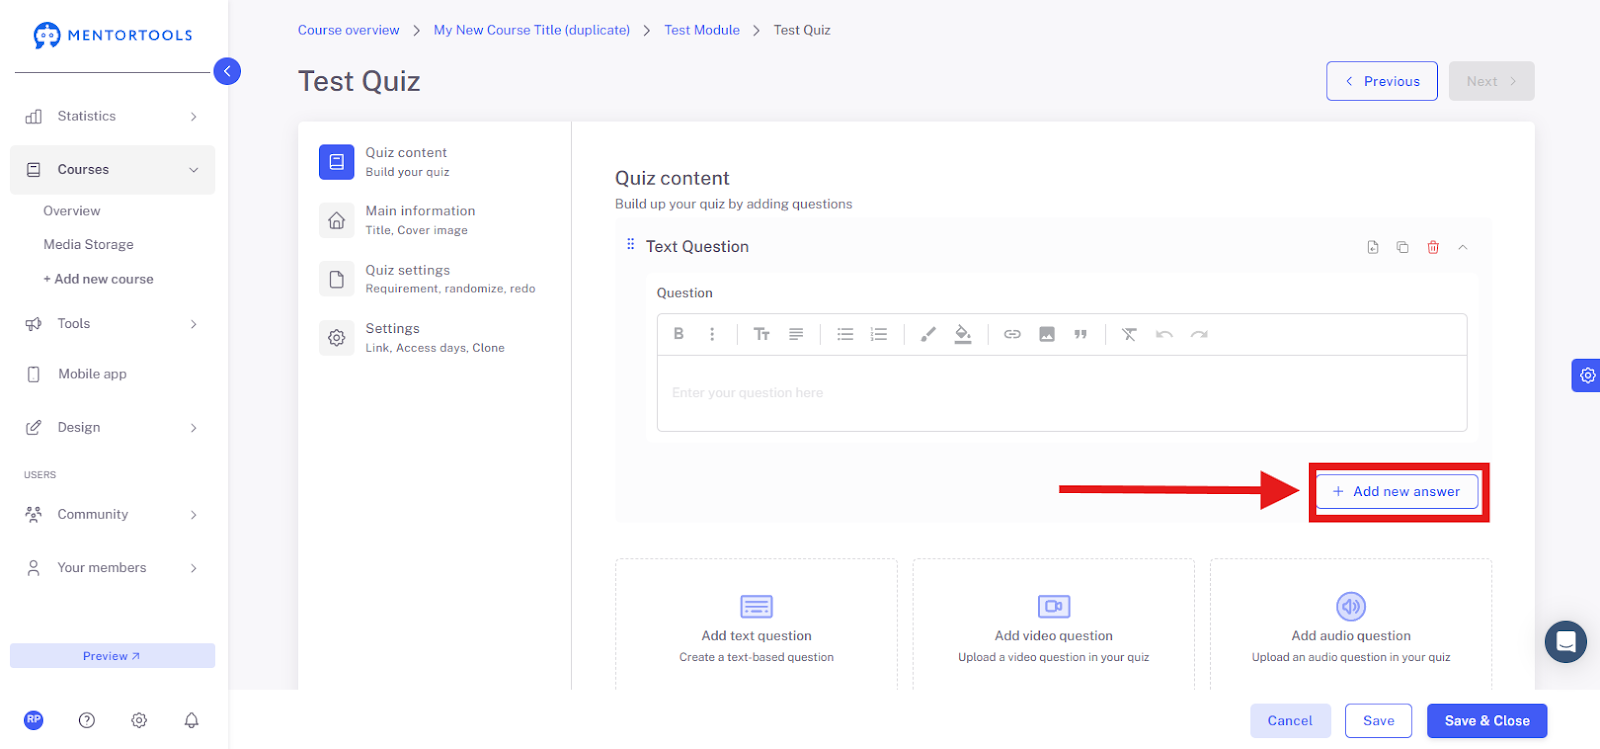Add a text question card

point(756,624)
